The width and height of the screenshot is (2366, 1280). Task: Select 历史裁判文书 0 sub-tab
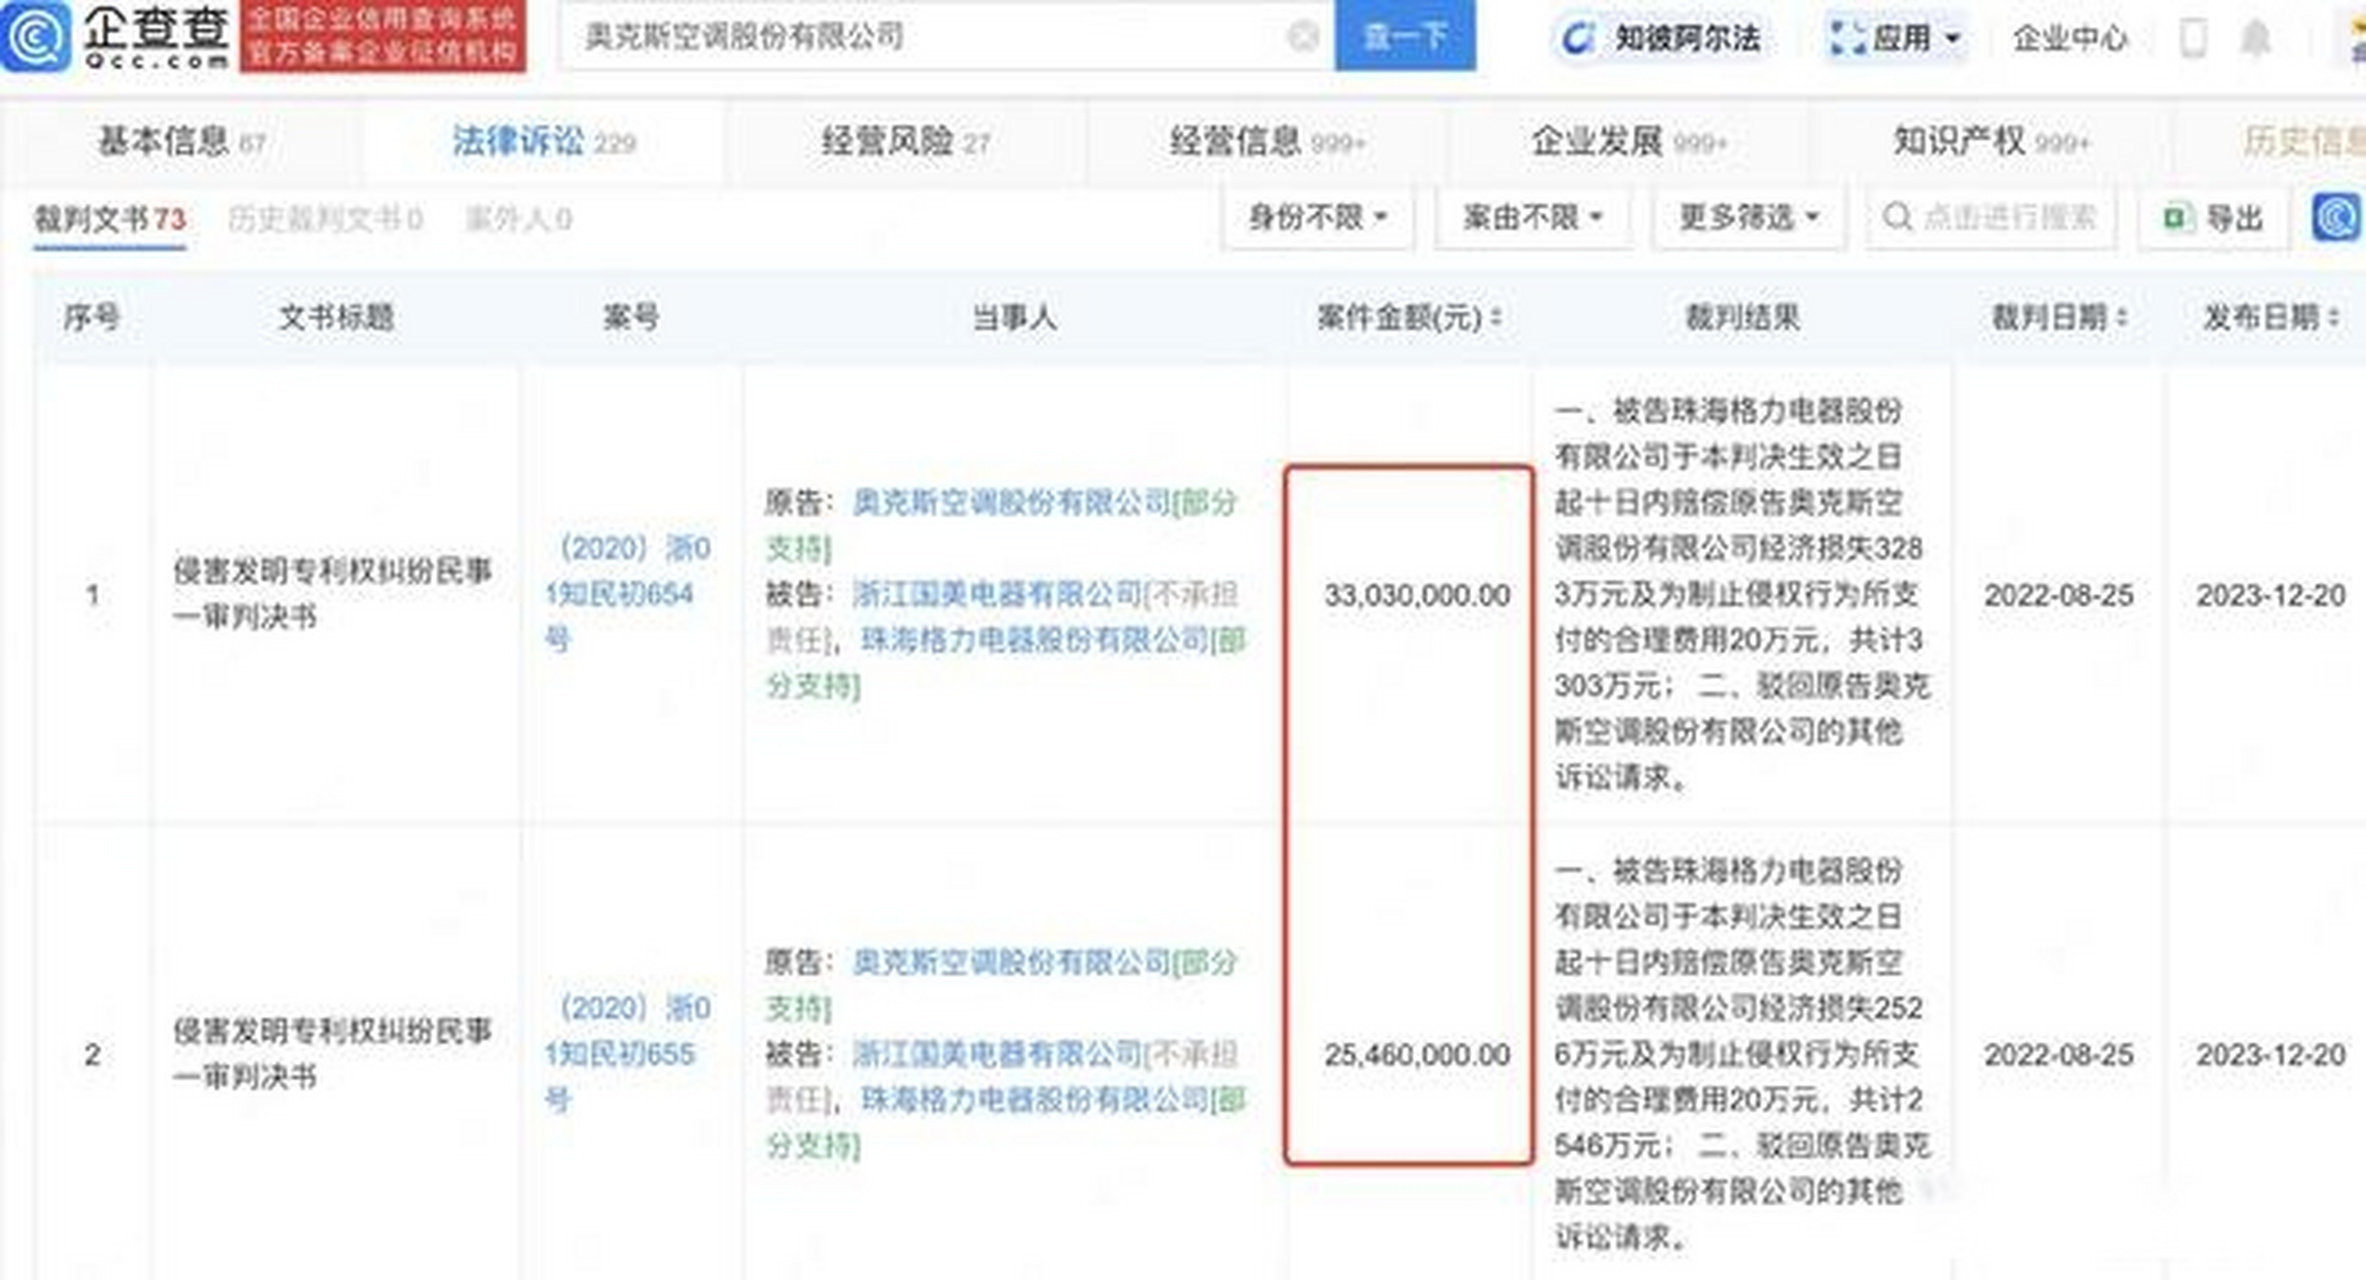coord(325,219)
